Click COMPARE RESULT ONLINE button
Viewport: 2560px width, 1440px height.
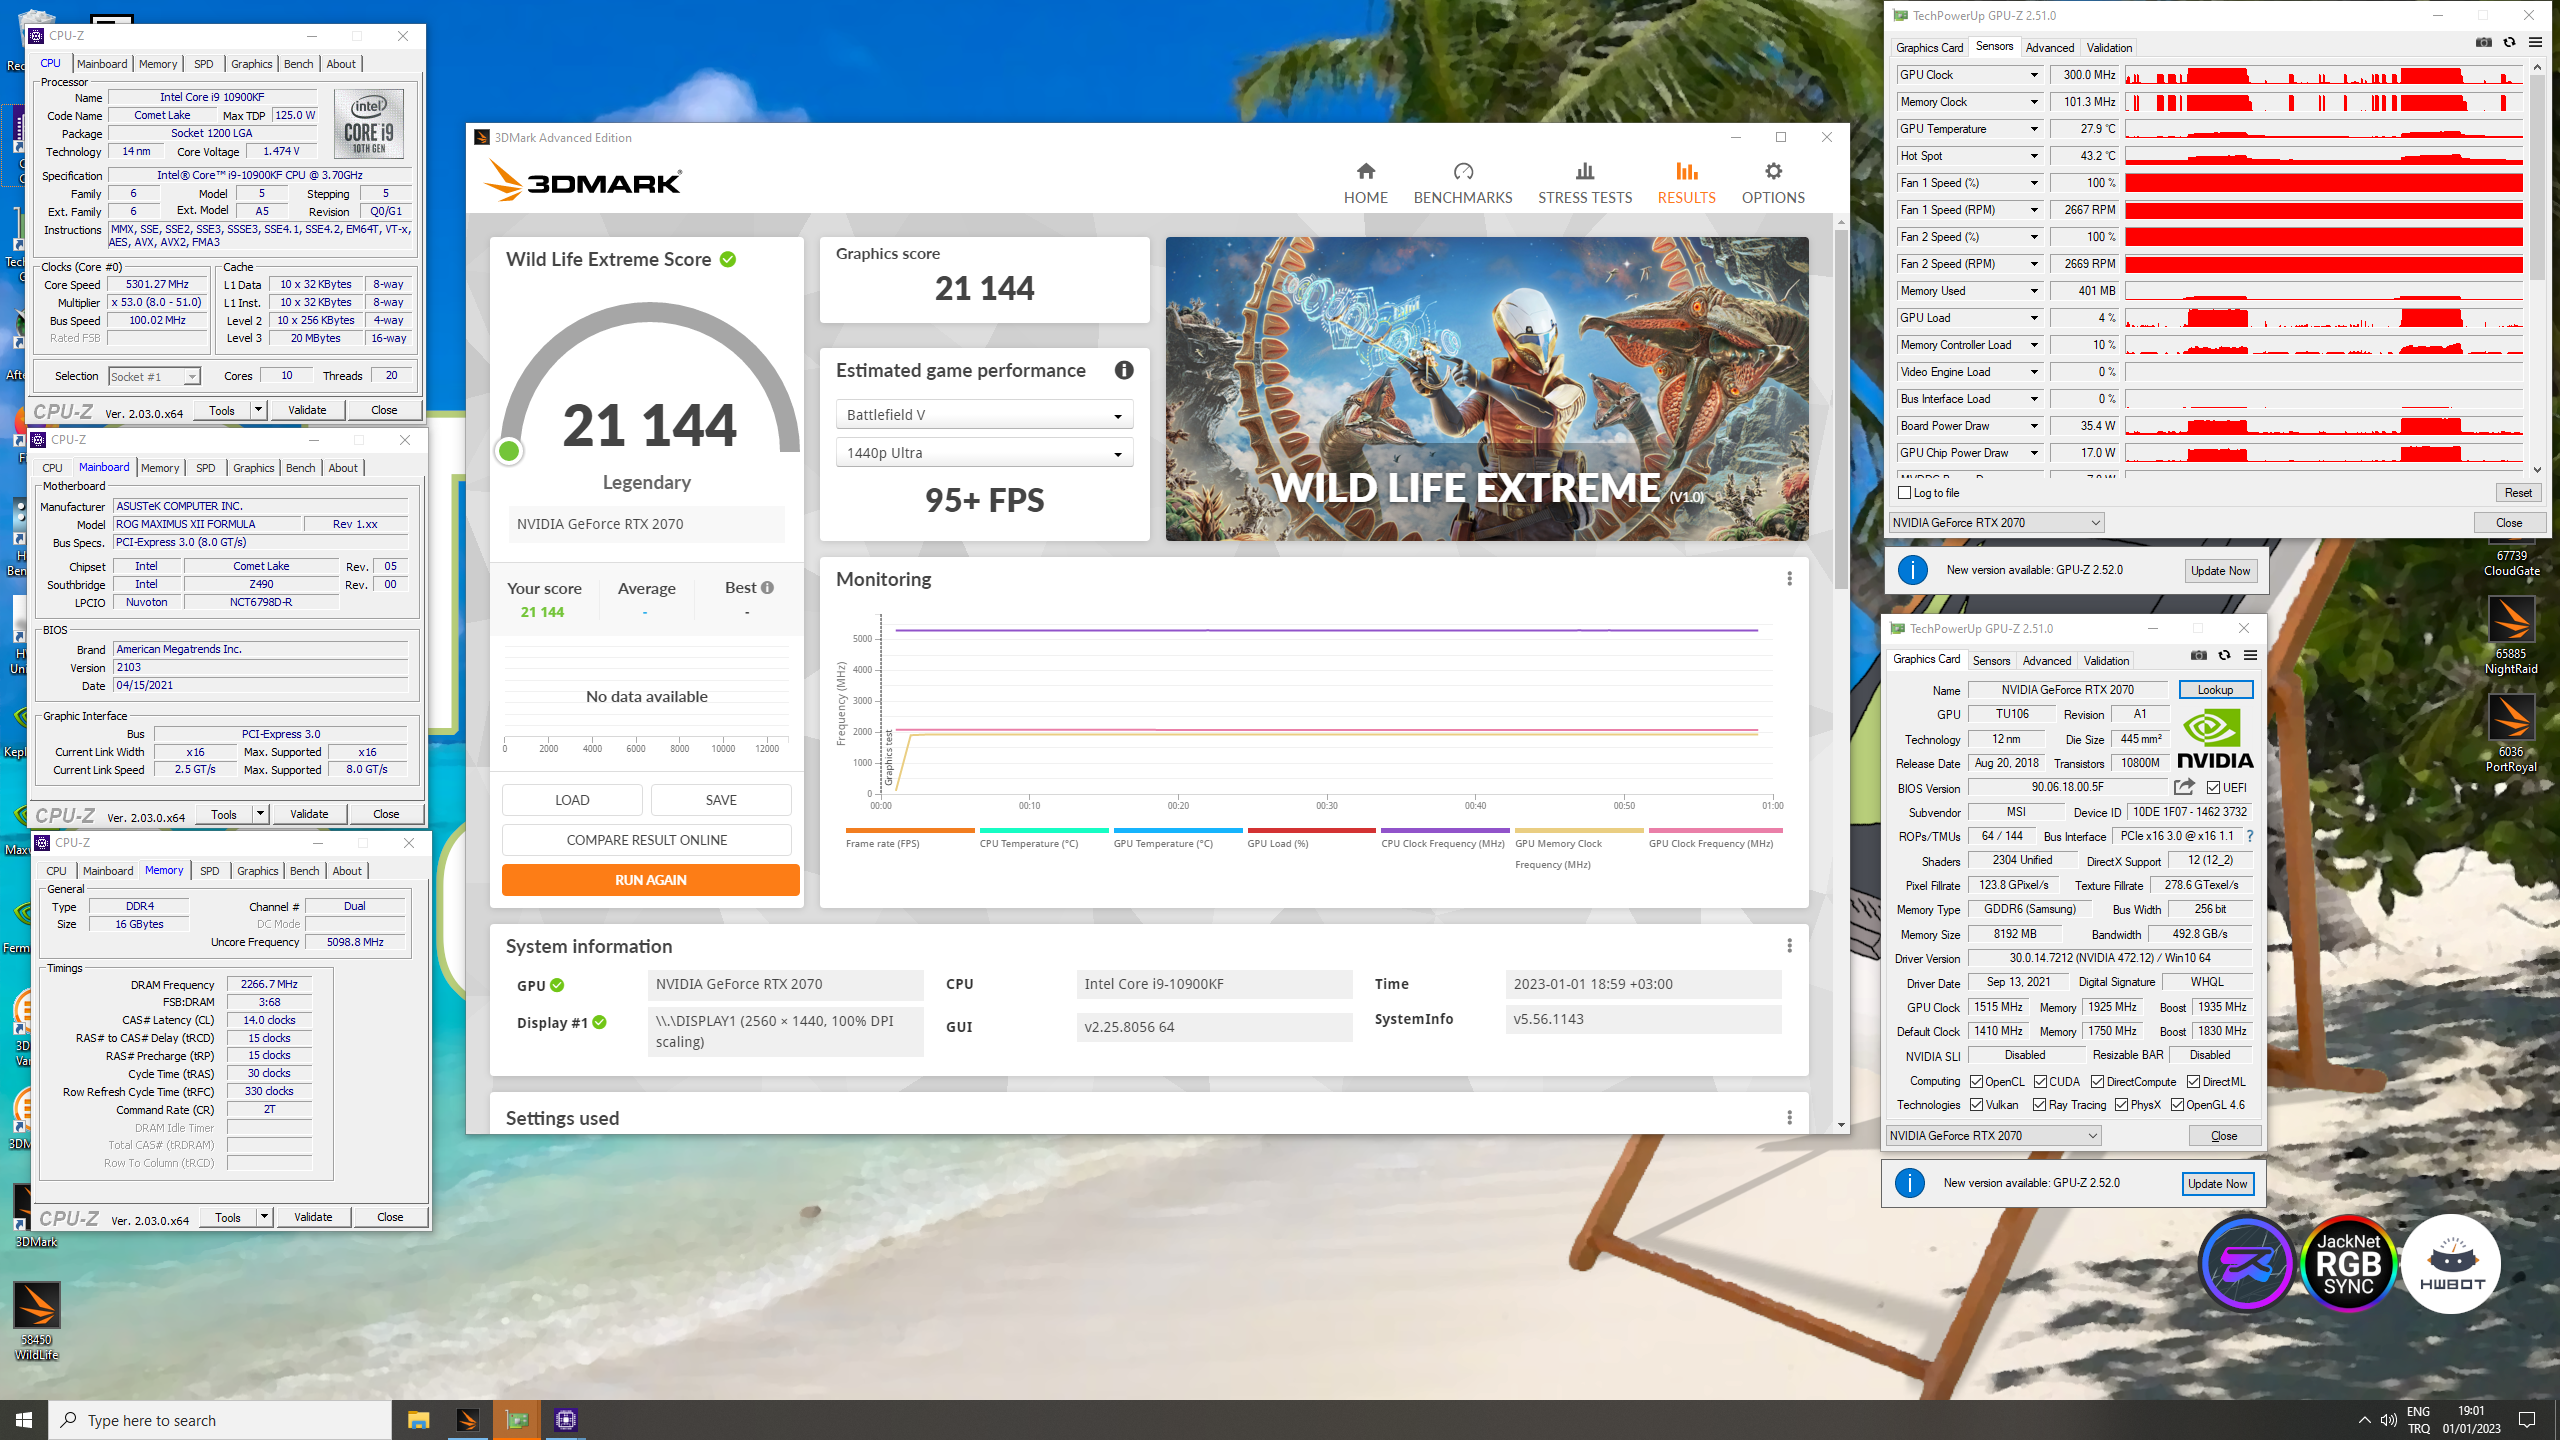point(646,840)
